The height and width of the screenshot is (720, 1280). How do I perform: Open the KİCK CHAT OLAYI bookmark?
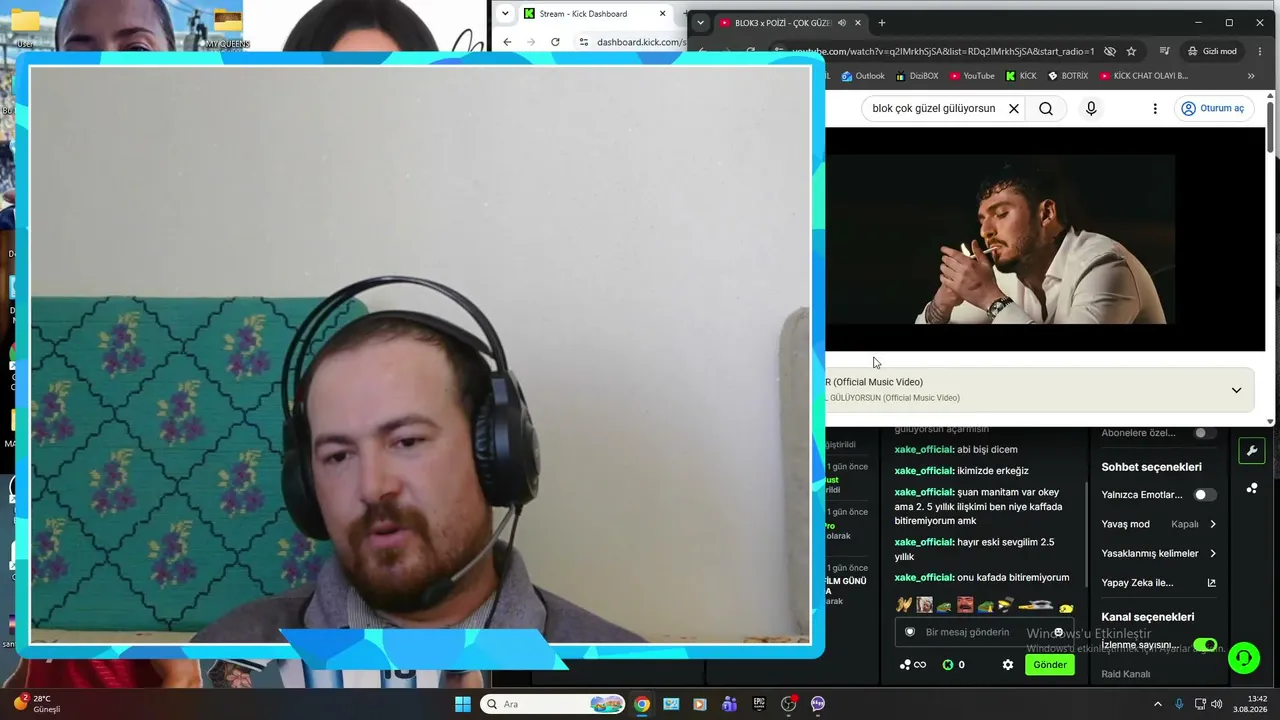click(1144, 76)
